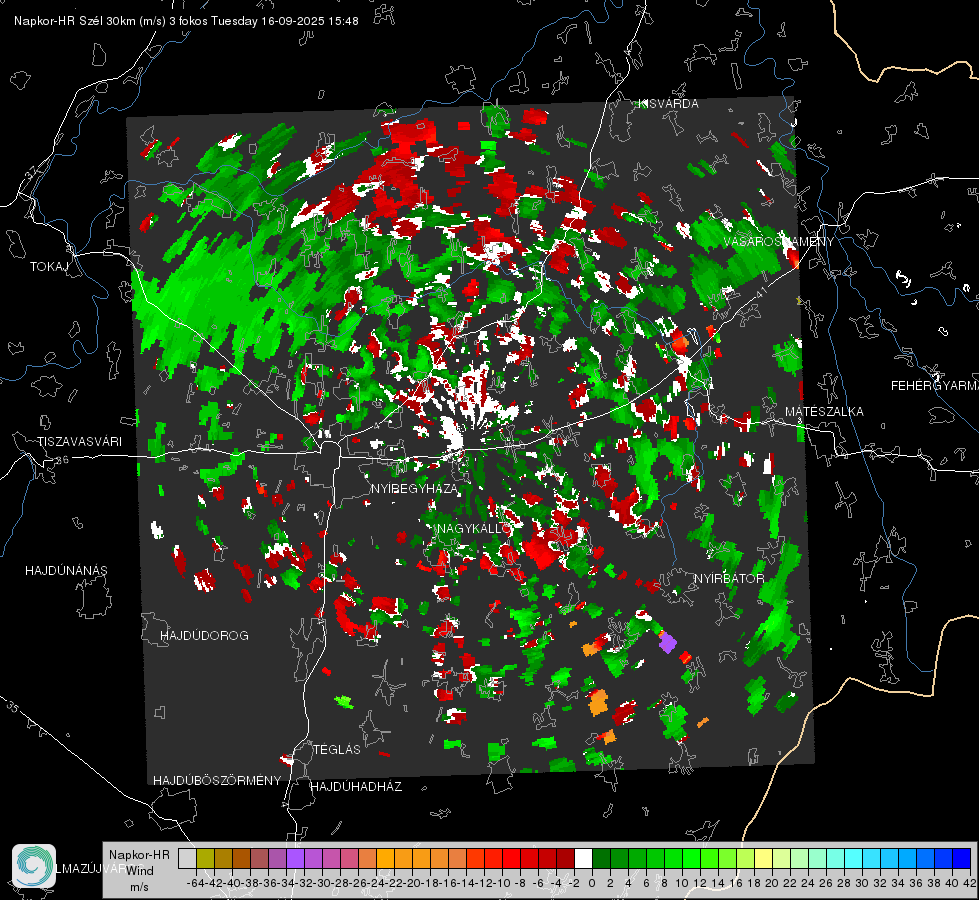Click the HAJDÚDOROG town label
This screenshot has height=900, width=979.
tap(204, 635)
